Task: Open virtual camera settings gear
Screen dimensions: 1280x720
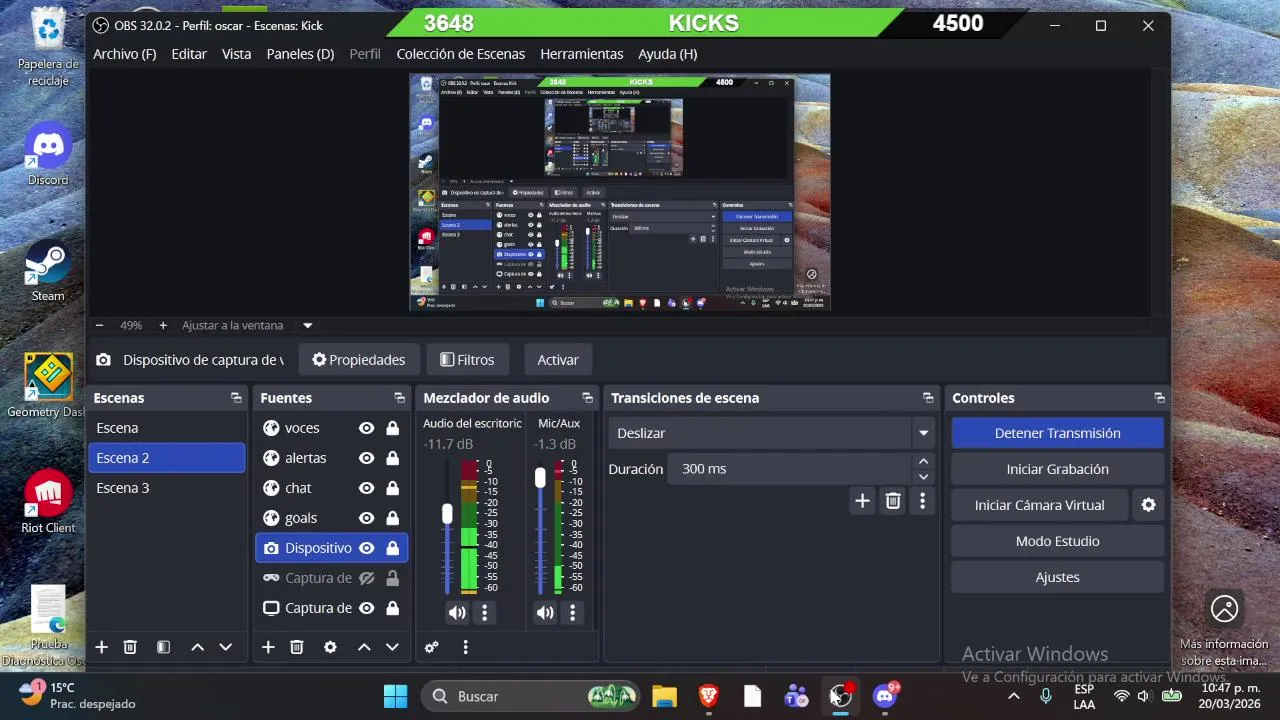Action: [x=1148, y=505]
